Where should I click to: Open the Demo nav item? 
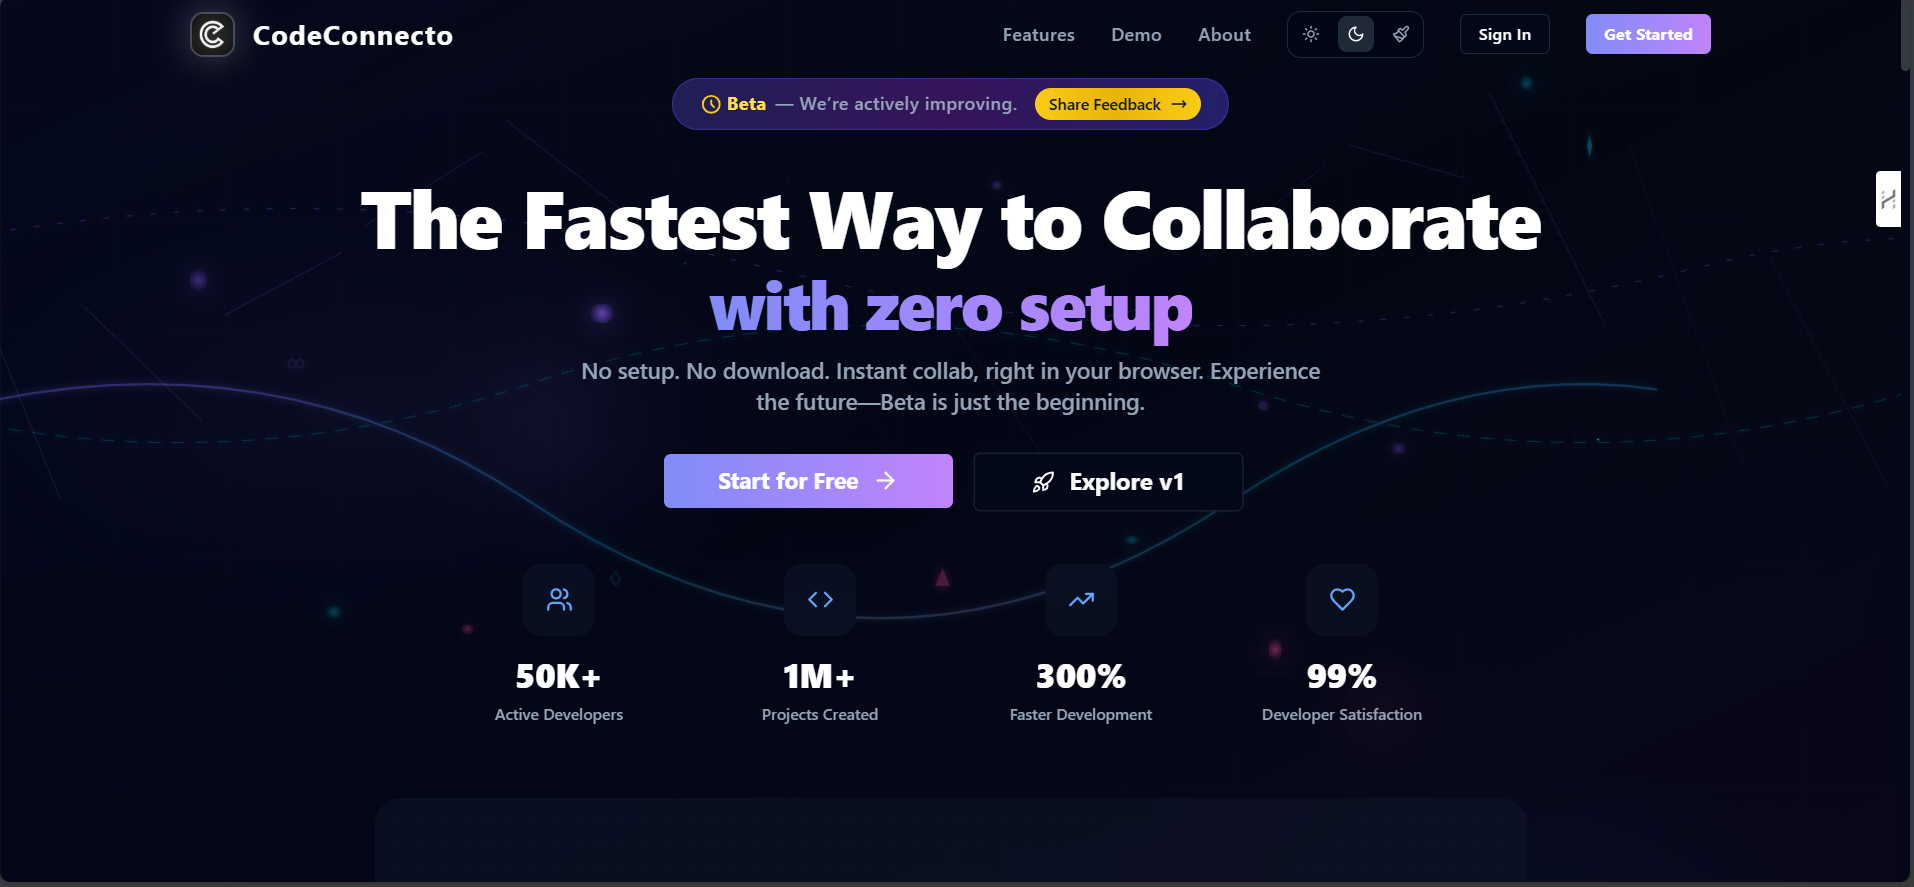click(1136, 35)
